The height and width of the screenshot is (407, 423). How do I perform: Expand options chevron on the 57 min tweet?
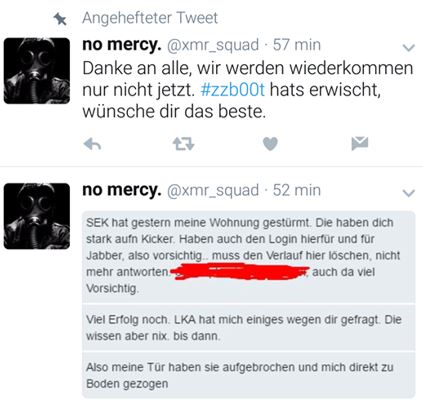tap(409, 48)
